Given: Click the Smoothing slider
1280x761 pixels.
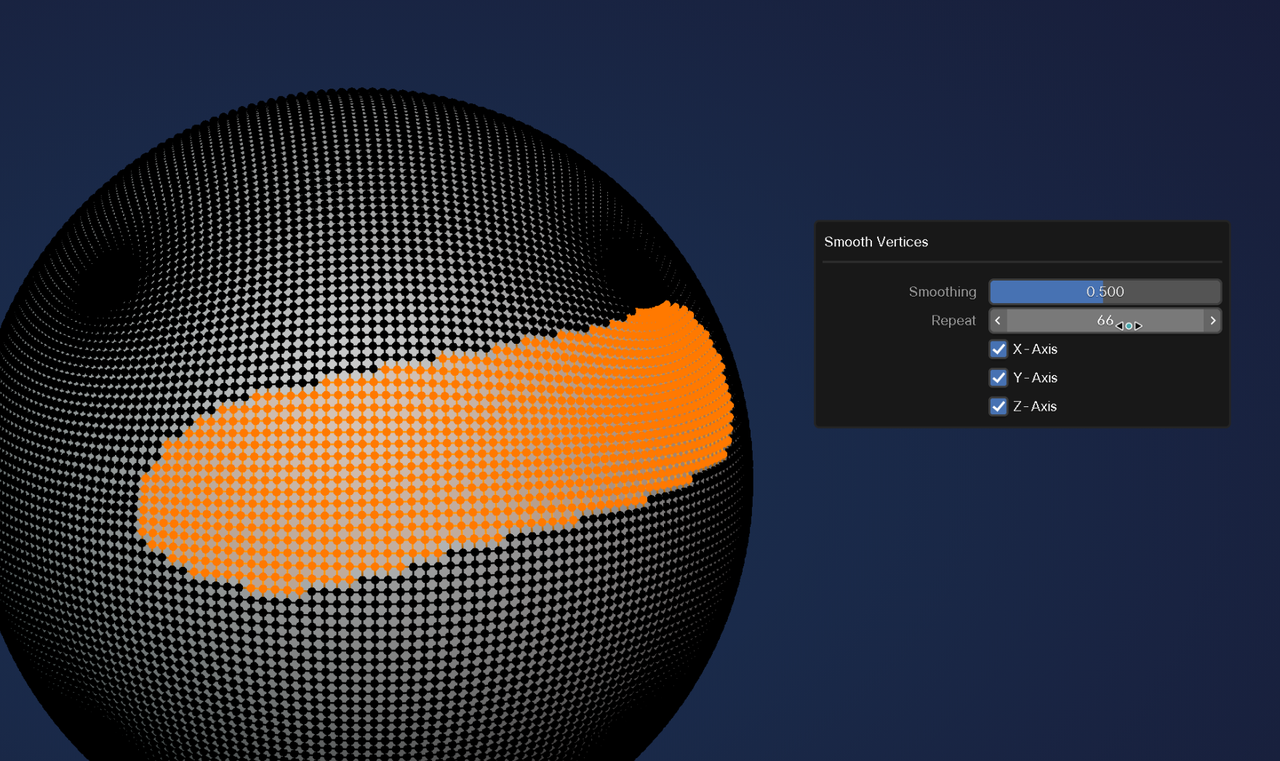Looking at the screenshot, I should click(x=1105, y=291).
